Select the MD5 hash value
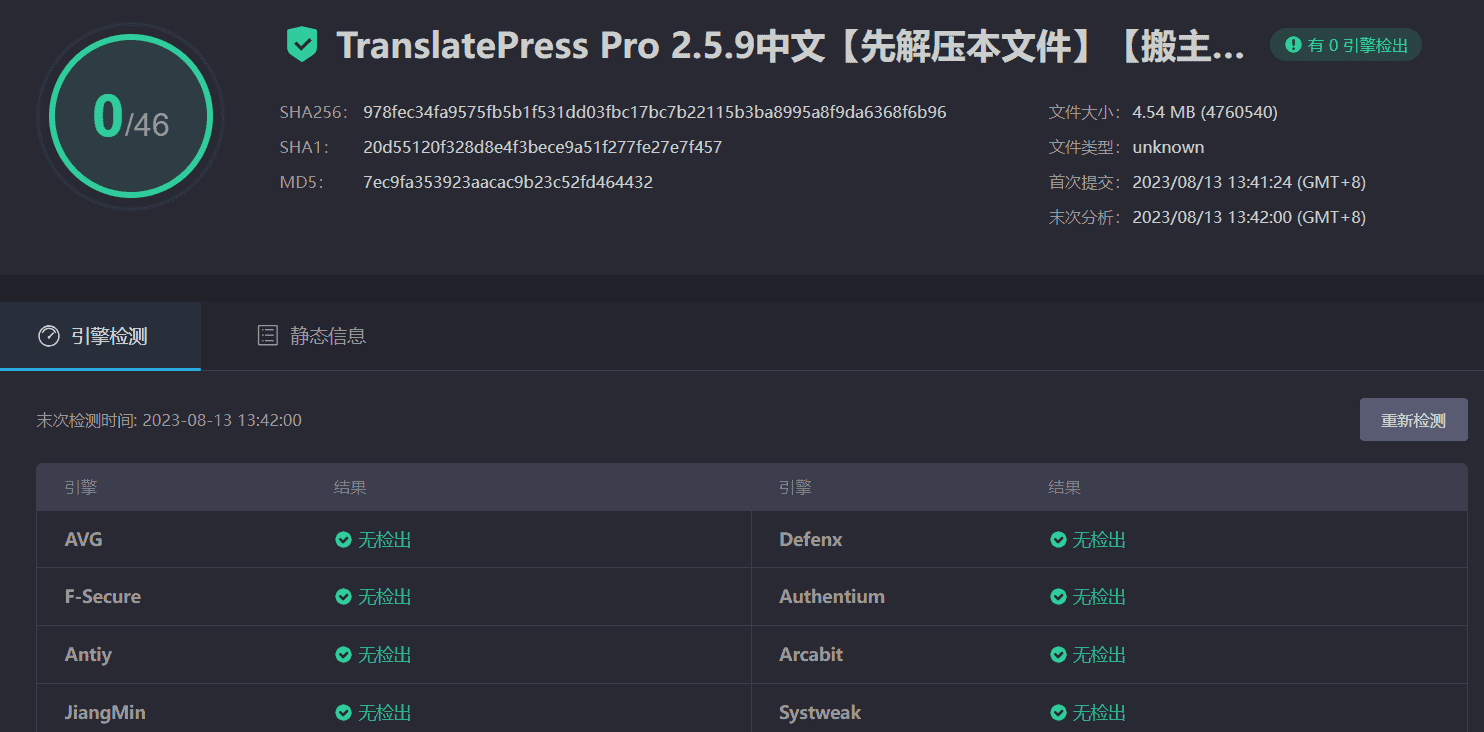This screenshot has height=732, width=1484. pyautogui.click(x=508, y=182)
